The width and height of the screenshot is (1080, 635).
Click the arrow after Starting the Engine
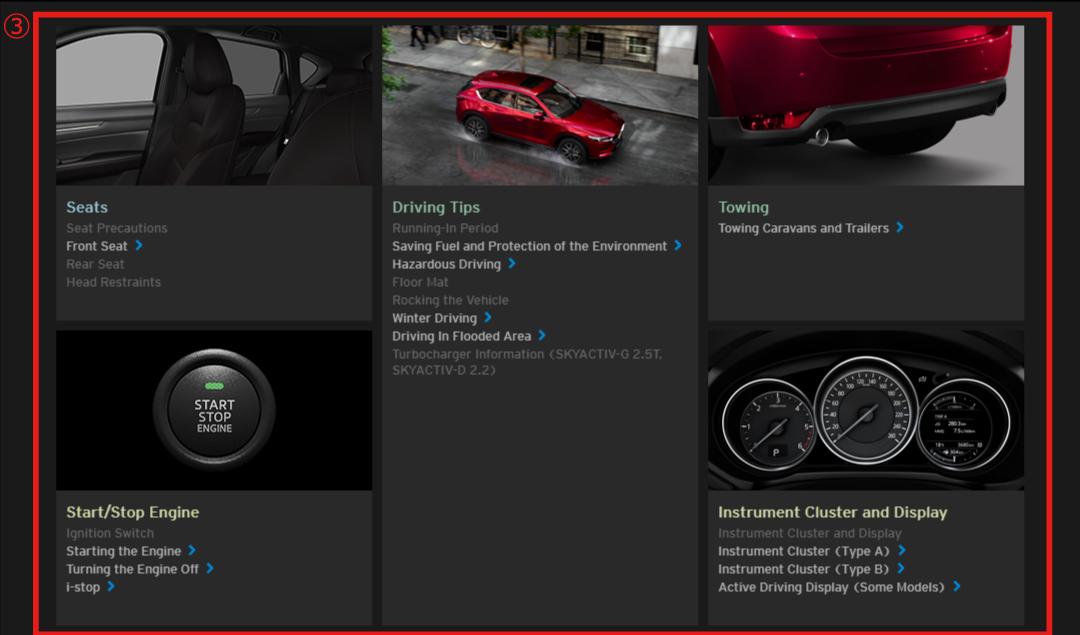(x=192, y=551)
